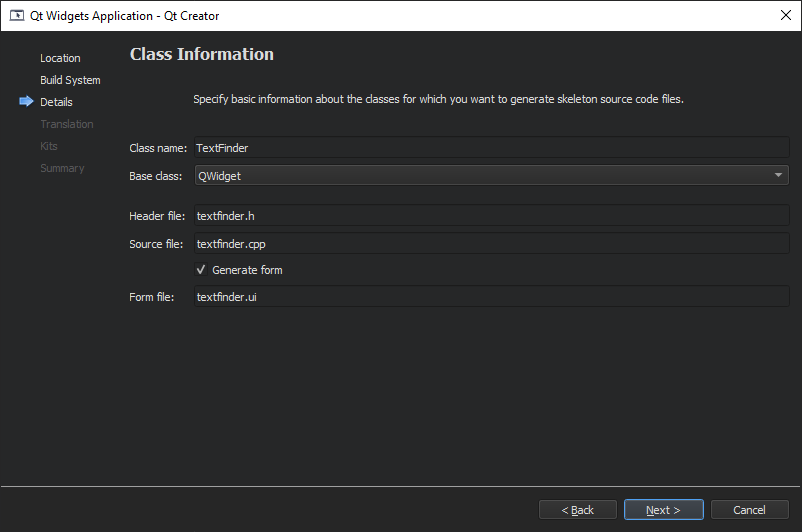This screenshot has height=532, width=802.
Task: Click the Back button
Action: (x=578, y=510)
